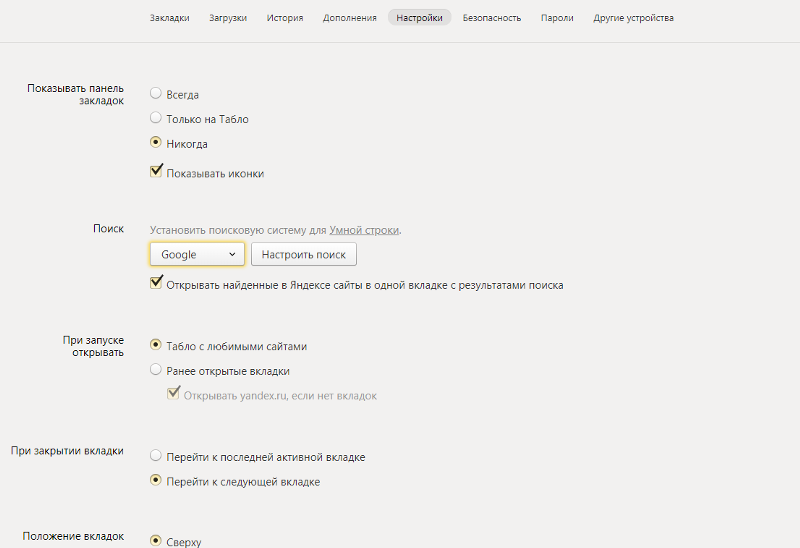This screenshot has width=800, height=548.
Task: Toggle the Показывать иконки checkbox
Action: click(156, 172)
